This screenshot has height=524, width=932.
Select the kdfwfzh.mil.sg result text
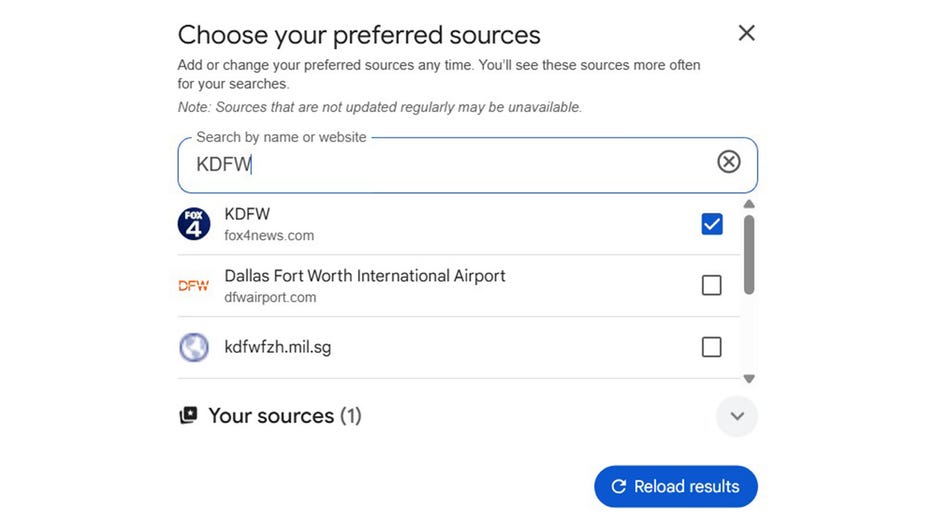pos(277,348)
